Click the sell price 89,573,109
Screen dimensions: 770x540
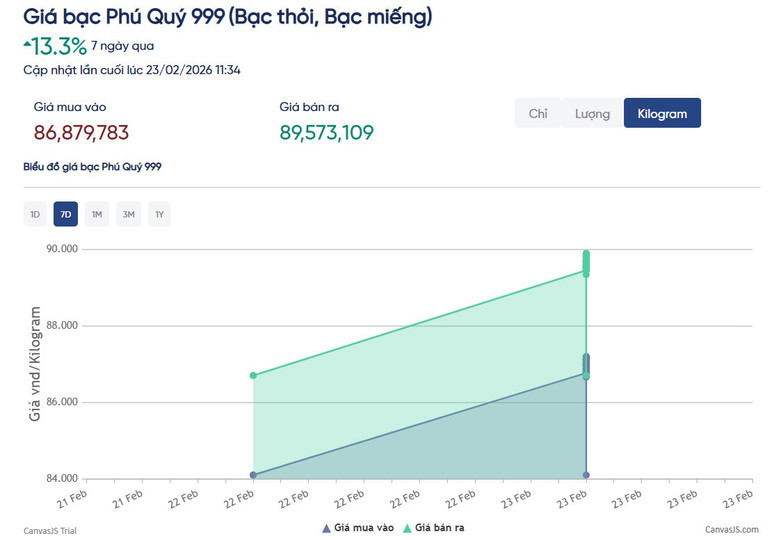coord(326,133)
